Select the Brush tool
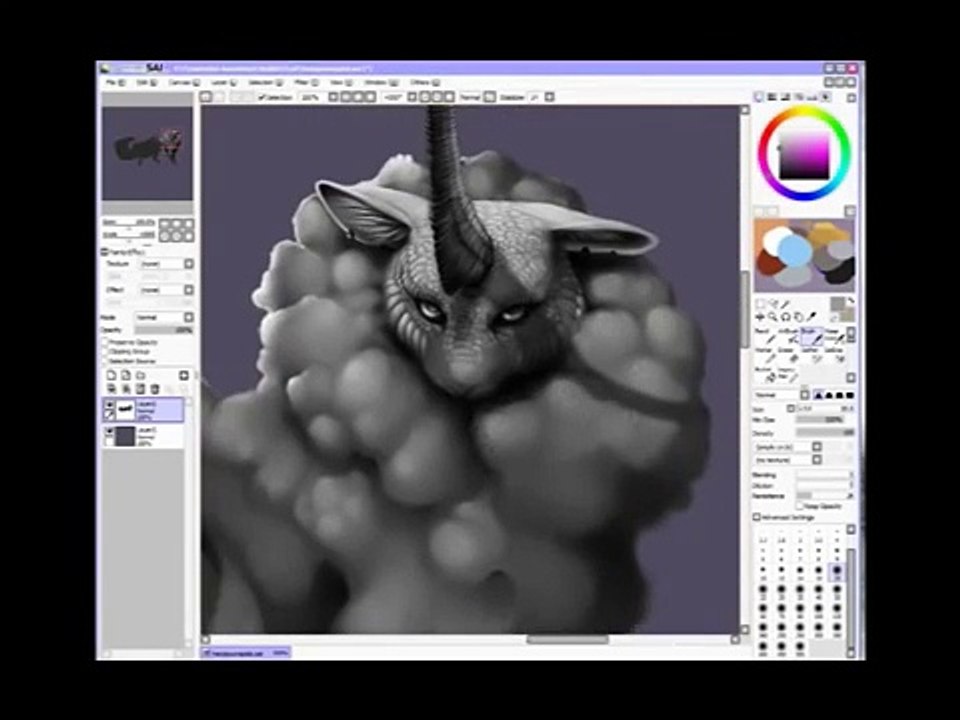 [x=811, y=335]
